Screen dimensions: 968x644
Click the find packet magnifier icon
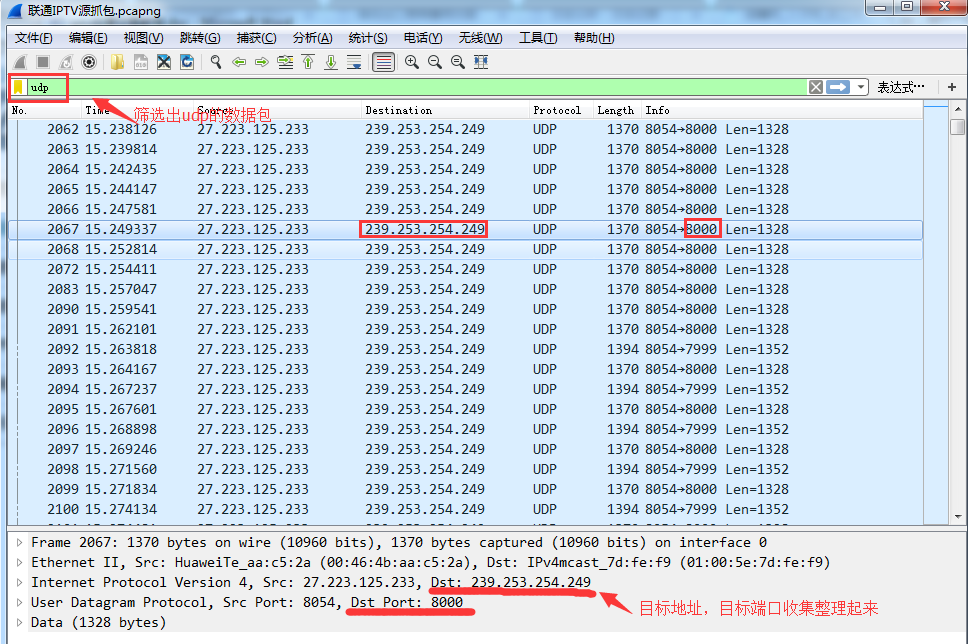point(215,62)
